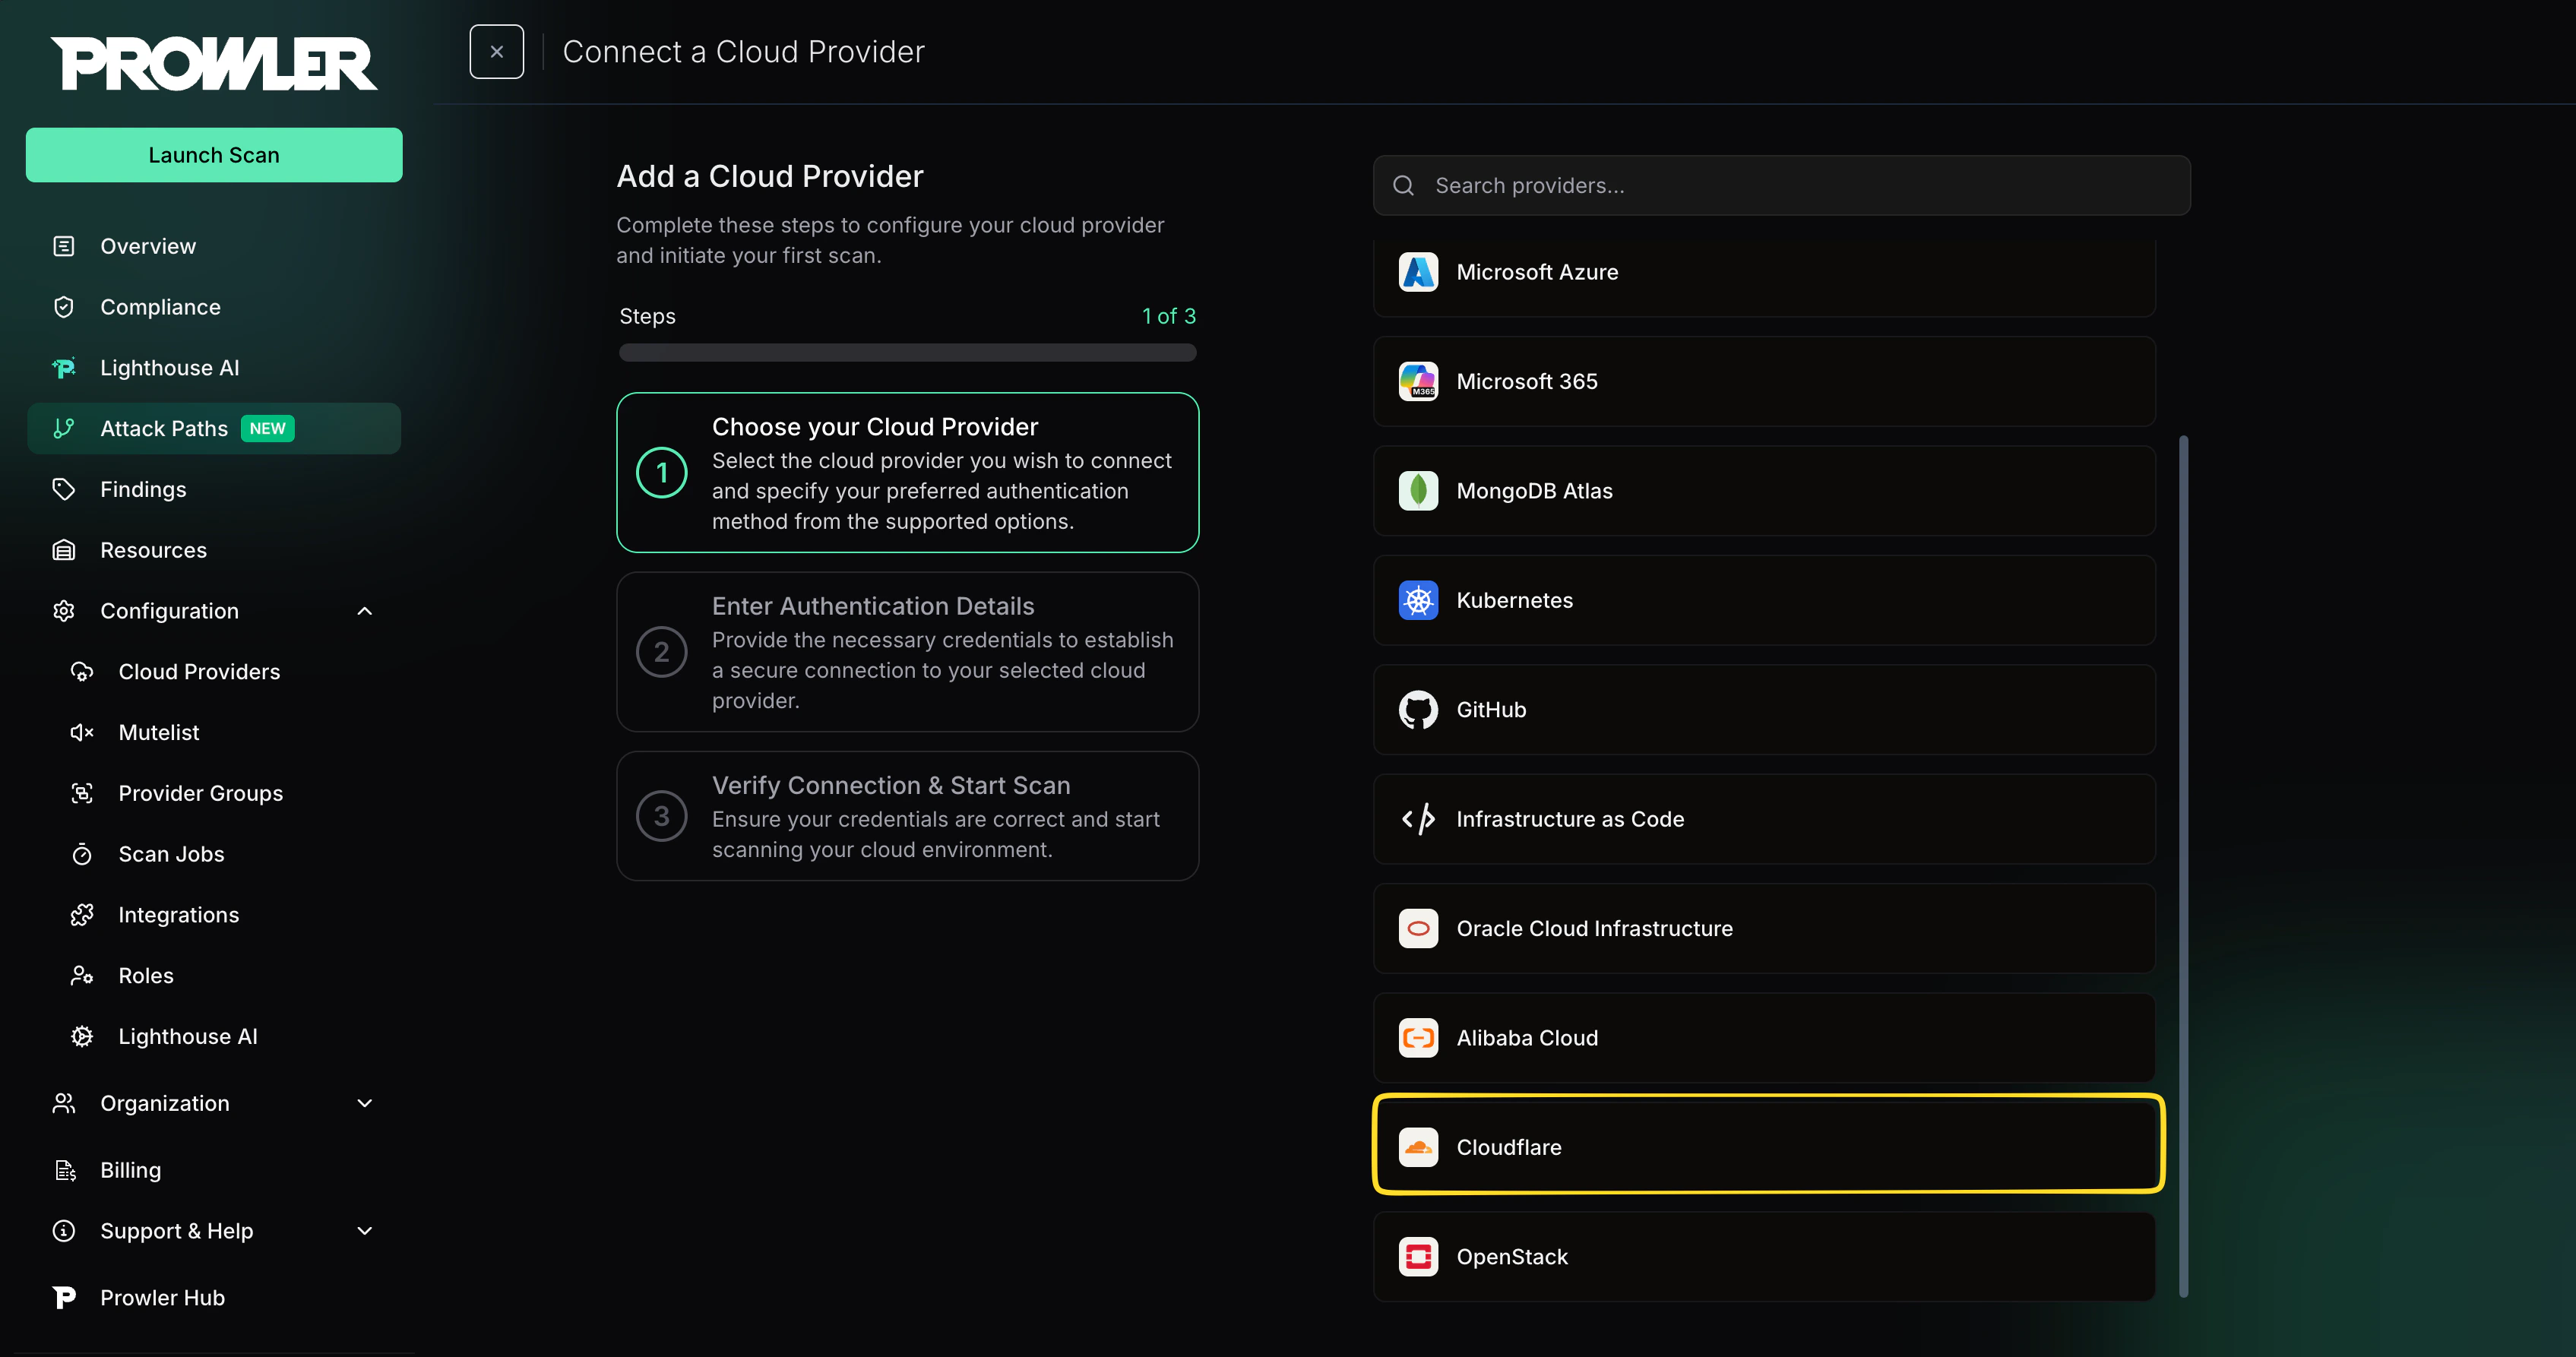The image size is (2576, 1357).
Task: Click the Alibaba Cloud icon
Action: [1418, 1038]
